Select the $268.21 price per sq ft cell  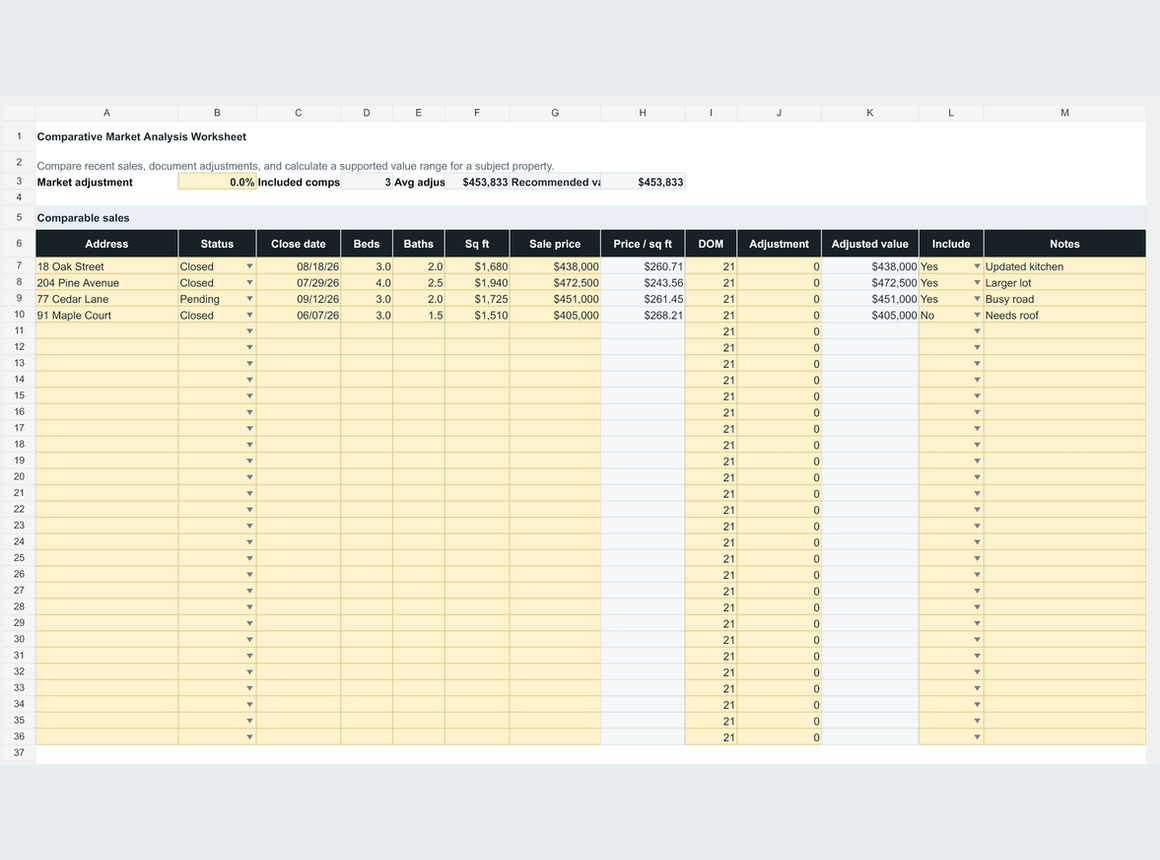click(x=643, y=315)
